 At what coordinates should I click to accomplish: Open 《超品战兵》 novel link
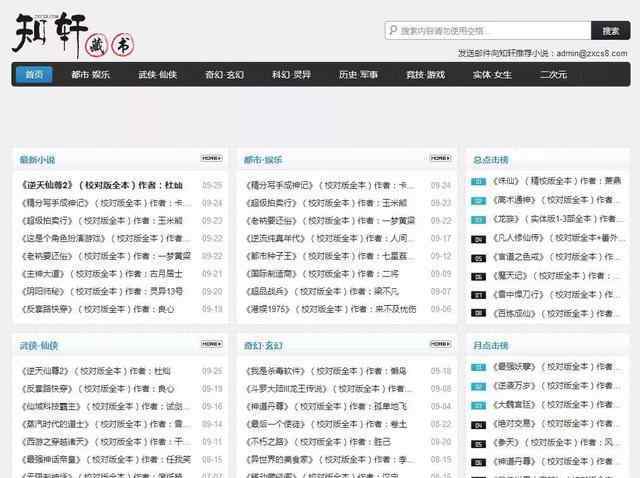322,291
